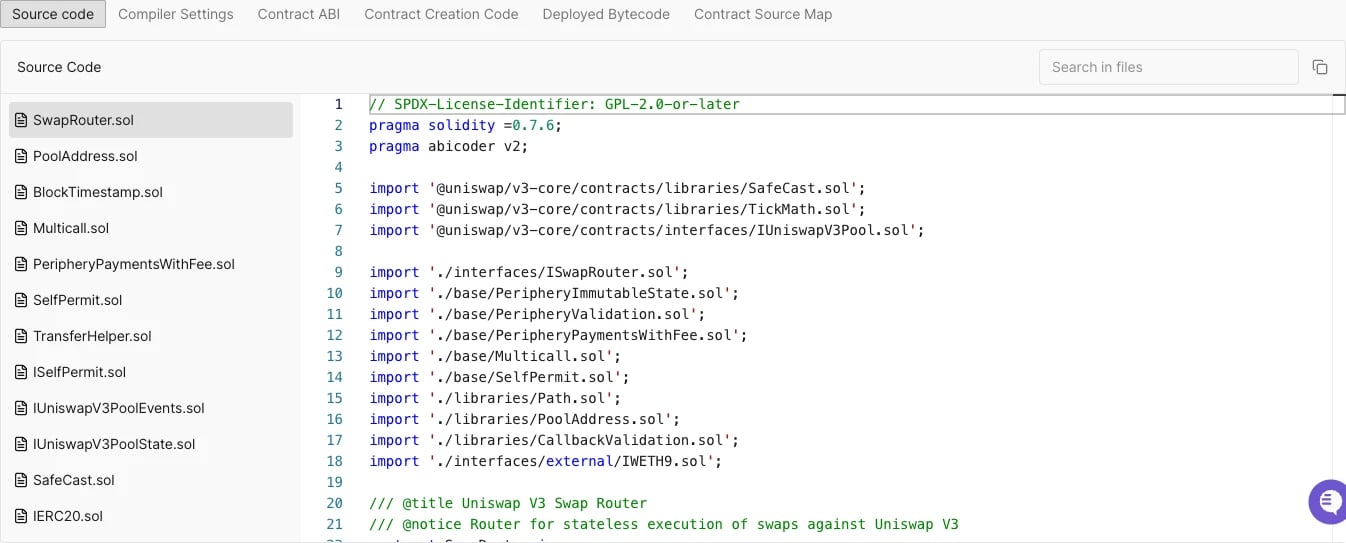Click file icon beside PoolAddress.sol
Viewport: 1346px width, 543px height.
(x=20, y=156)
